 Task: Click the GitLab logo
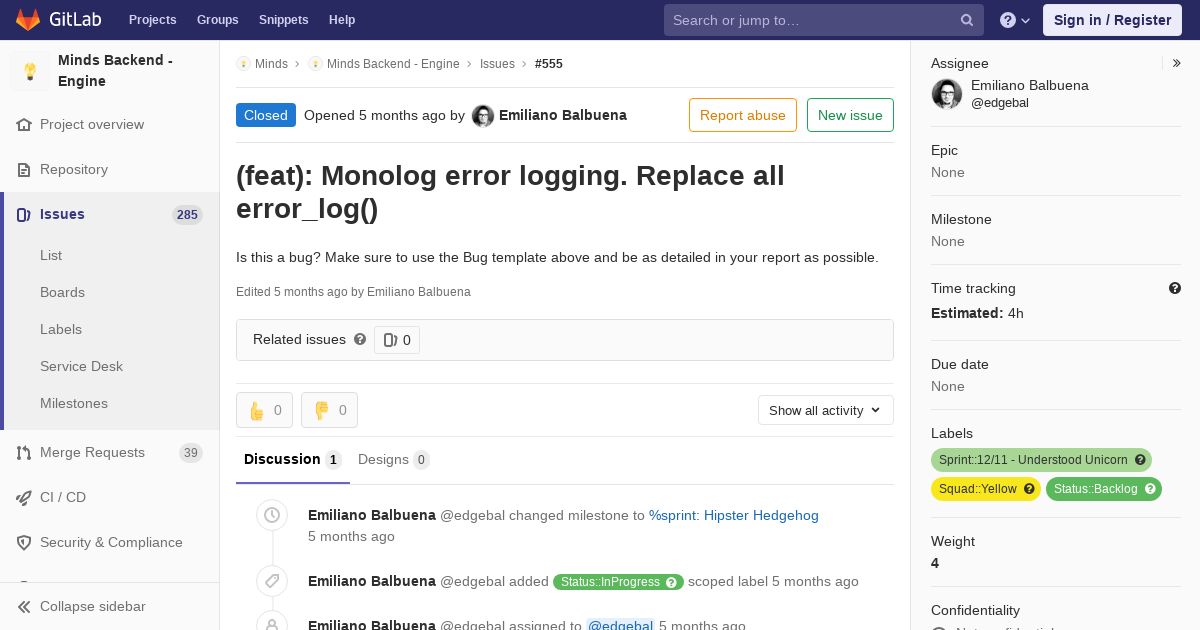click(58, 20)
